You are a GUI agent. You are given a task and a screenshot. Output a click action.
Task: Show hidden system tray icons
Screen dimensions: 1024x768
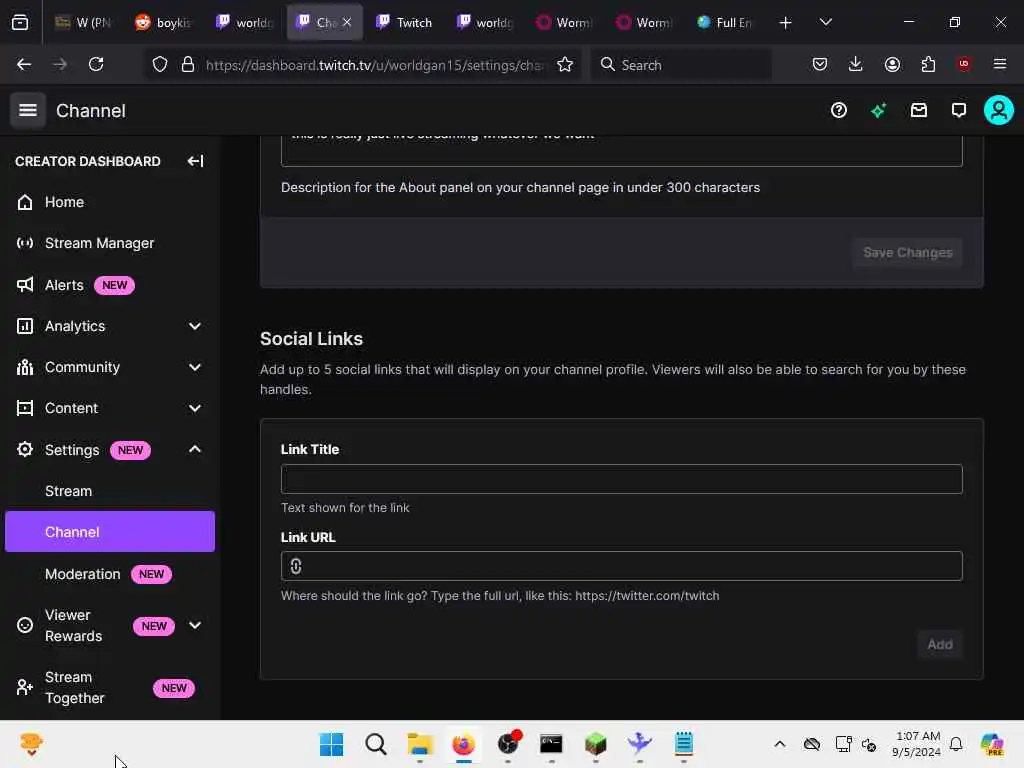click(780, 744)
